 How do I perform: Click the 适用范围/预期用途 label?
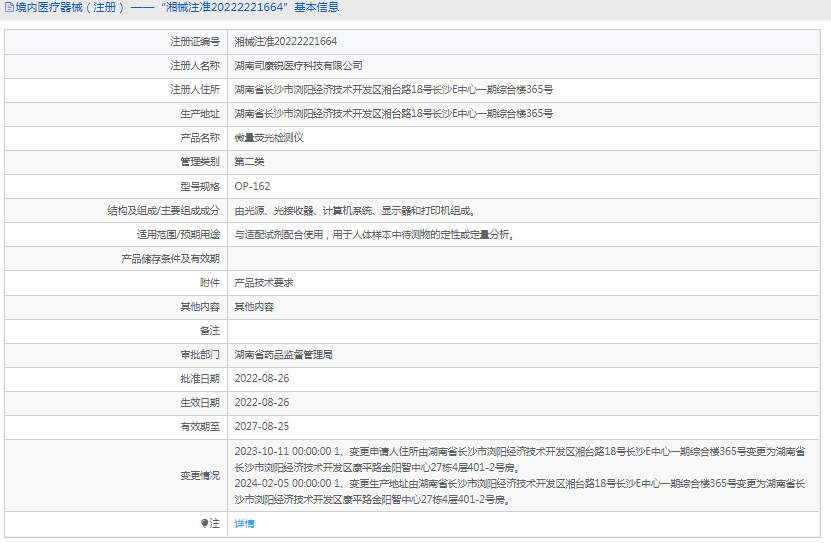click(178, 235)
